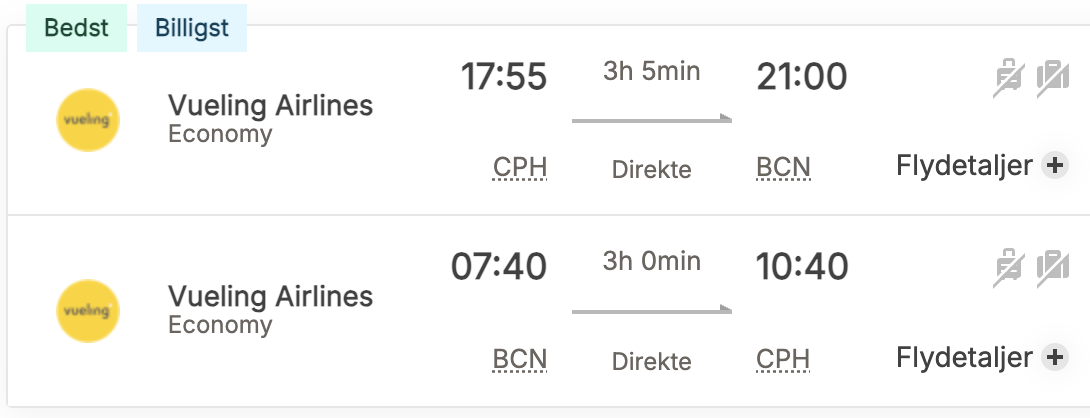Select the Billigst tag

tap(191, 28)
